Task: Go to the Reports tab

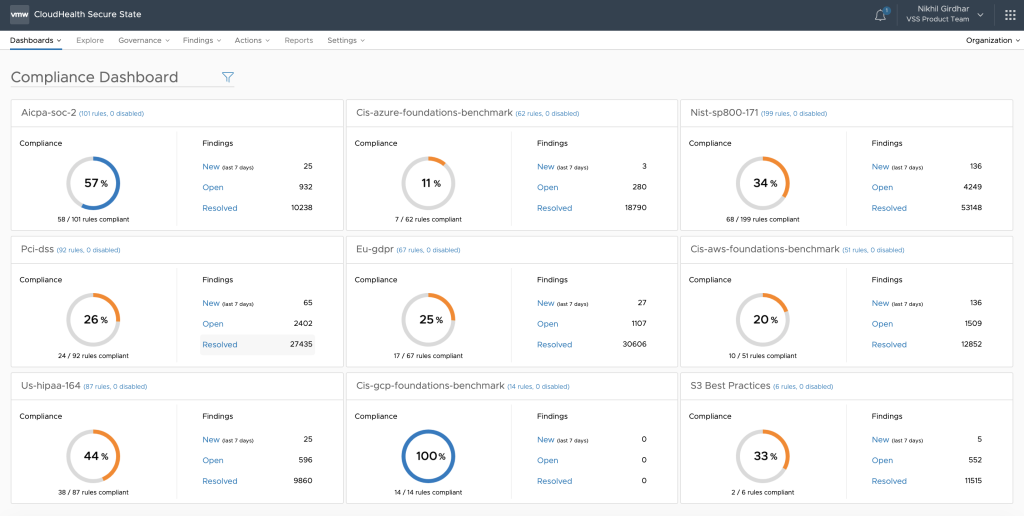Action: click(x=298, y=41)
